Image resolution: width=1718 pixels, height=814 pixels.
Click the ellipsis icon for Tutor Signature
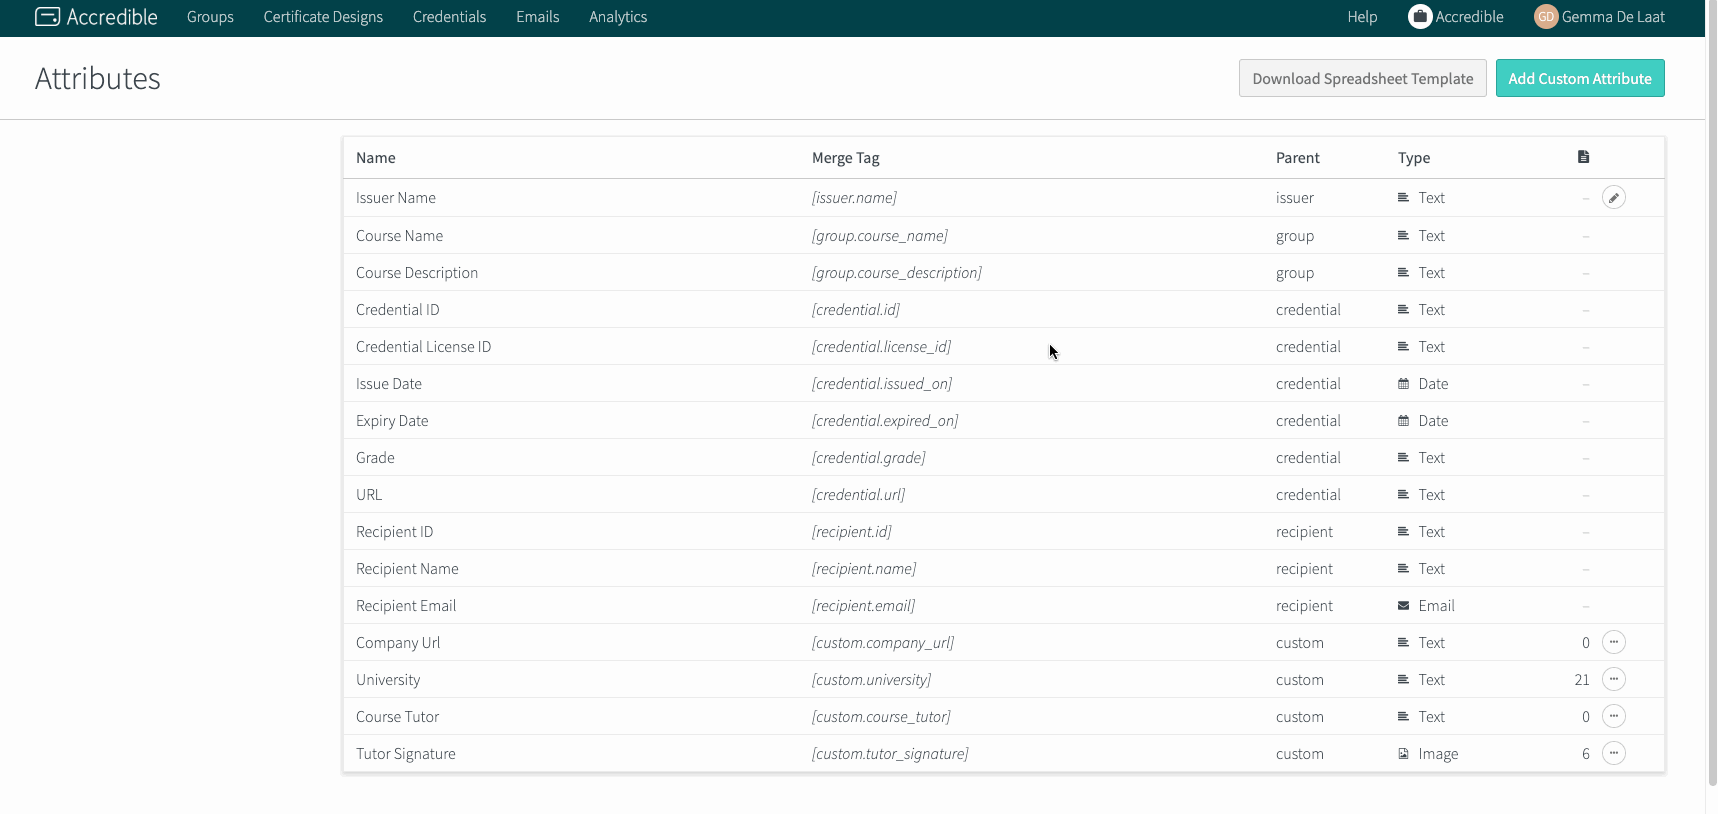1613,754
